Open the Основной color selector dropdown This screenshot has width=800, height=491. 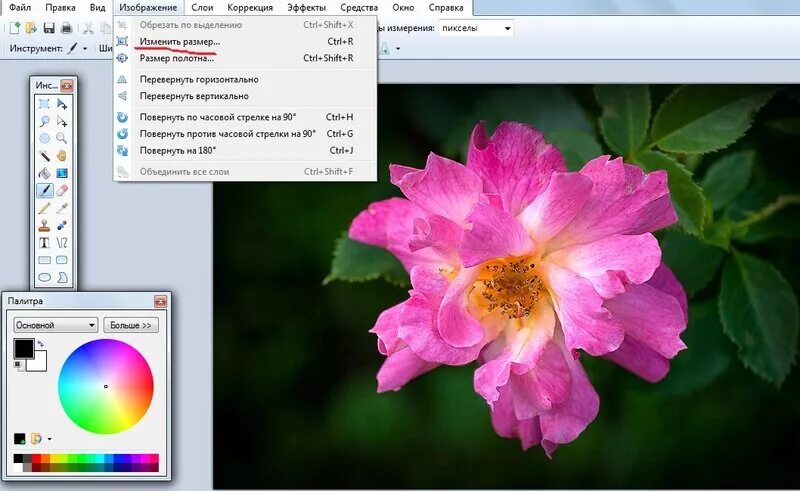[x=56, y=325]
